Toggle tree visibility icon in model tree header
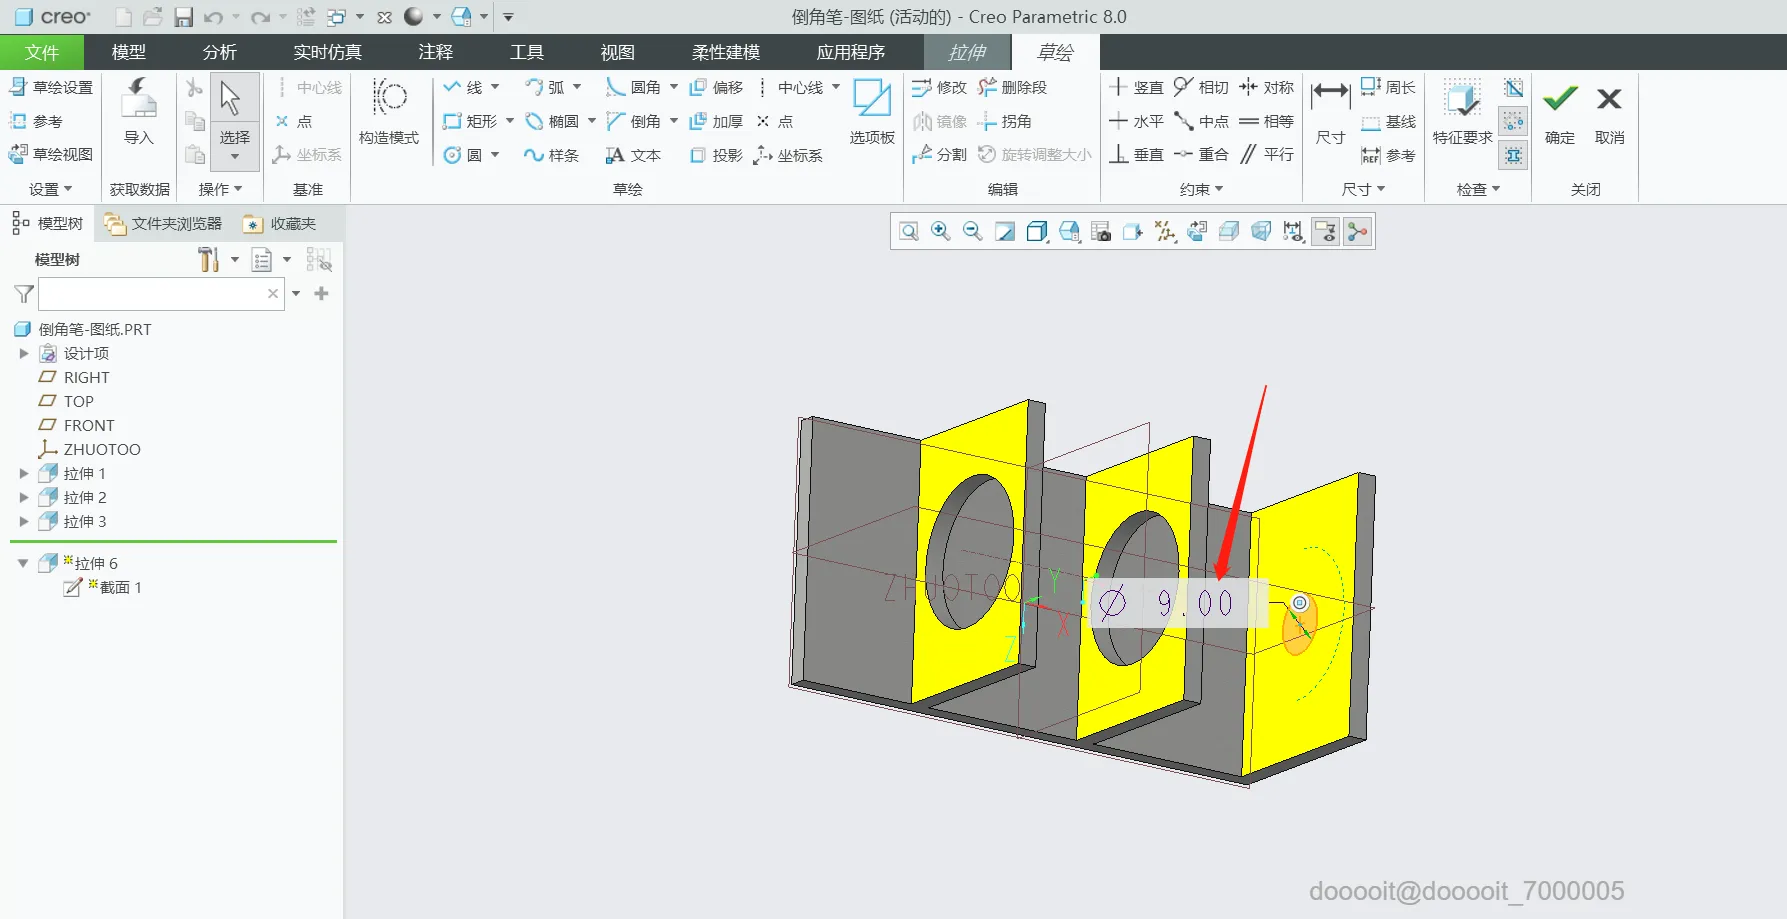Image resolution: width=1787 pixels, height=919 pixels. click(x=319, y=260)
